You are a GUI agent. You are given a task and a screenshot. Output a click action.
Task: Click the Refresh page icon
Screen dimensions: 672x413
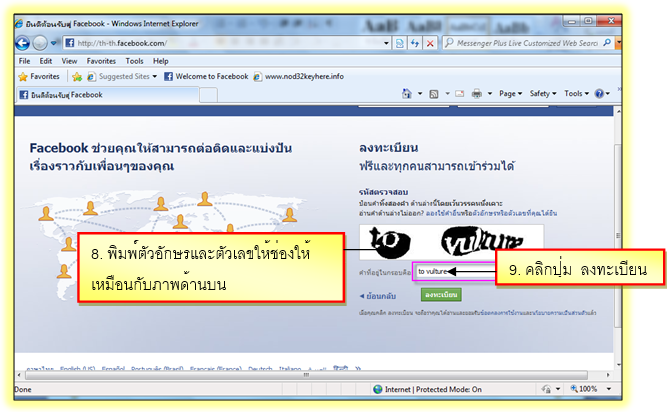pos(414,43)
